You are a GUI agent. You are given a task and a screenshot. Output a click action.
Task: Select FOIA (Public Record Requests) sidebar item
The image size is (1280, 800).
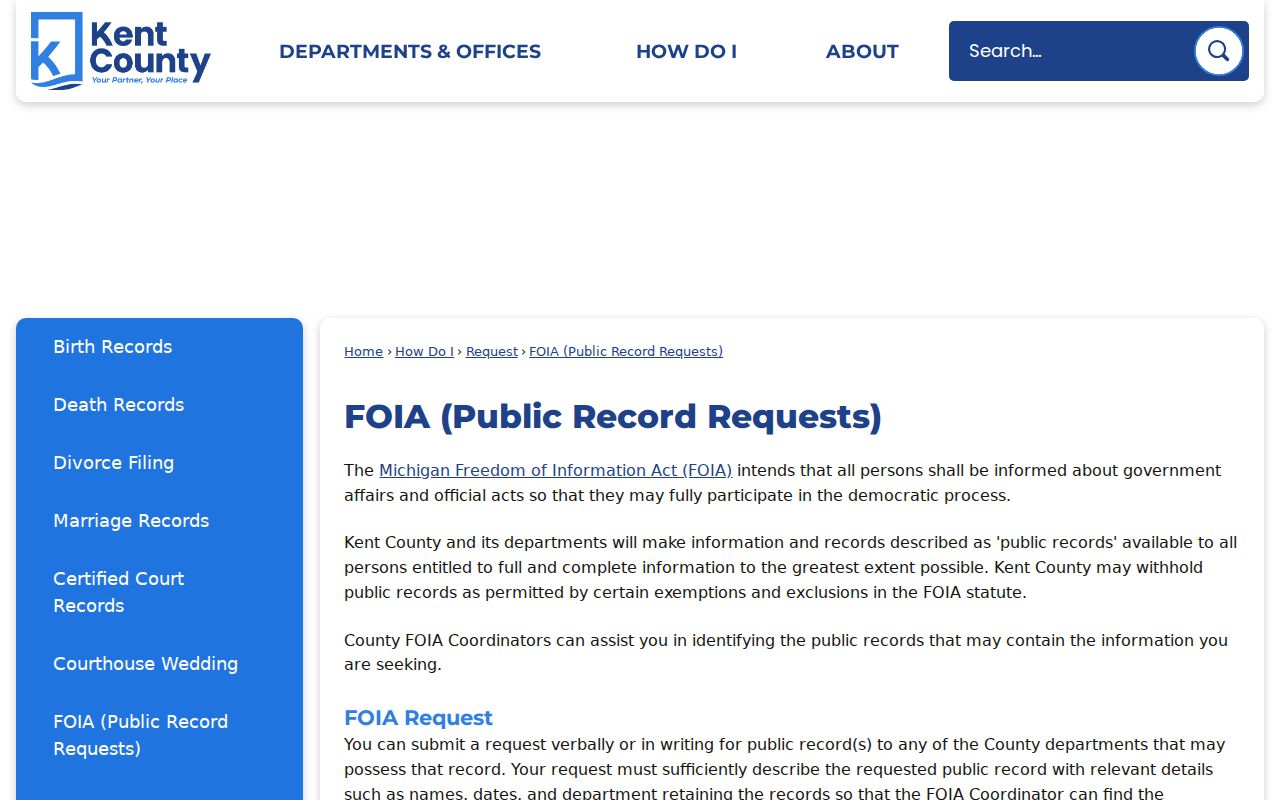141,735
